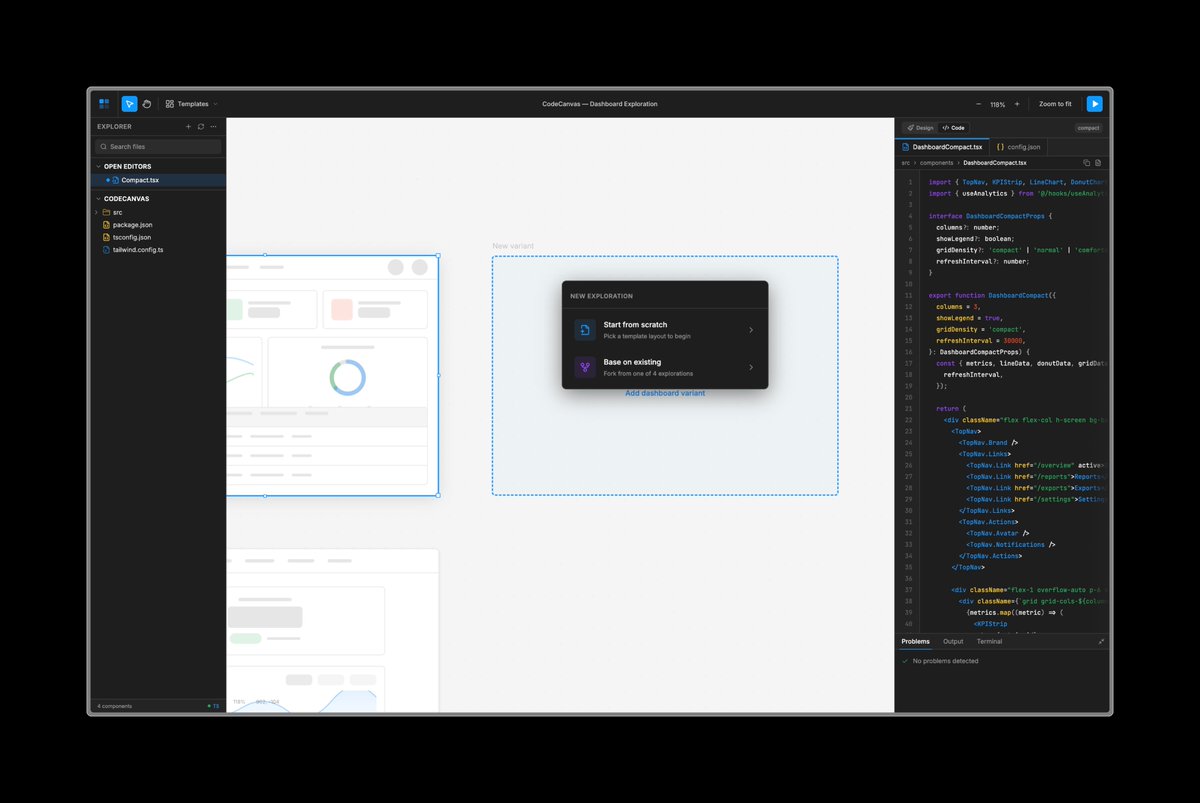Screen dimensions: 1200x803
Task: Refresh the Explorer file list
Action: click(x=201, y=126)
